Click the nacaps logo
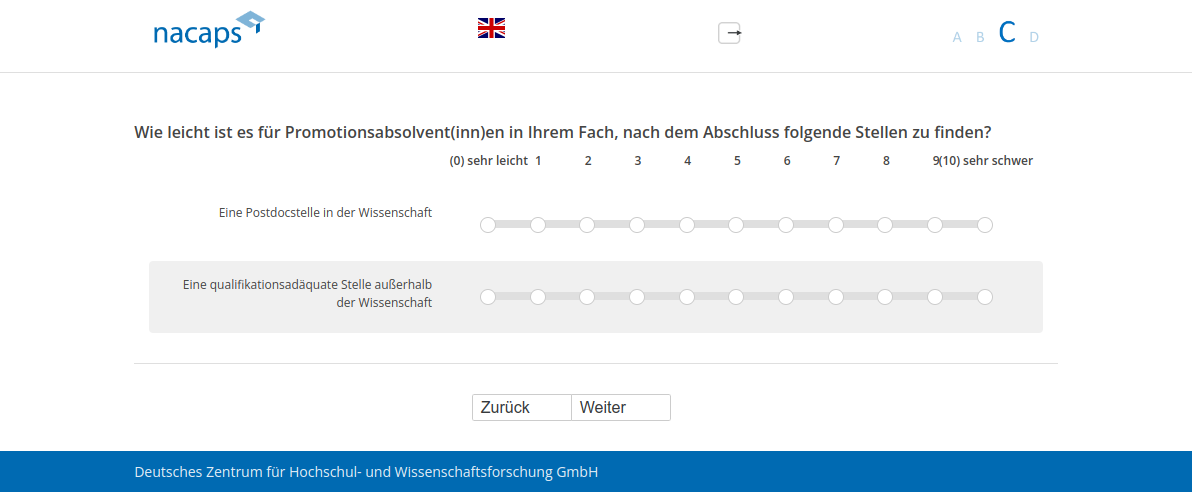 (x=208, y=30)
